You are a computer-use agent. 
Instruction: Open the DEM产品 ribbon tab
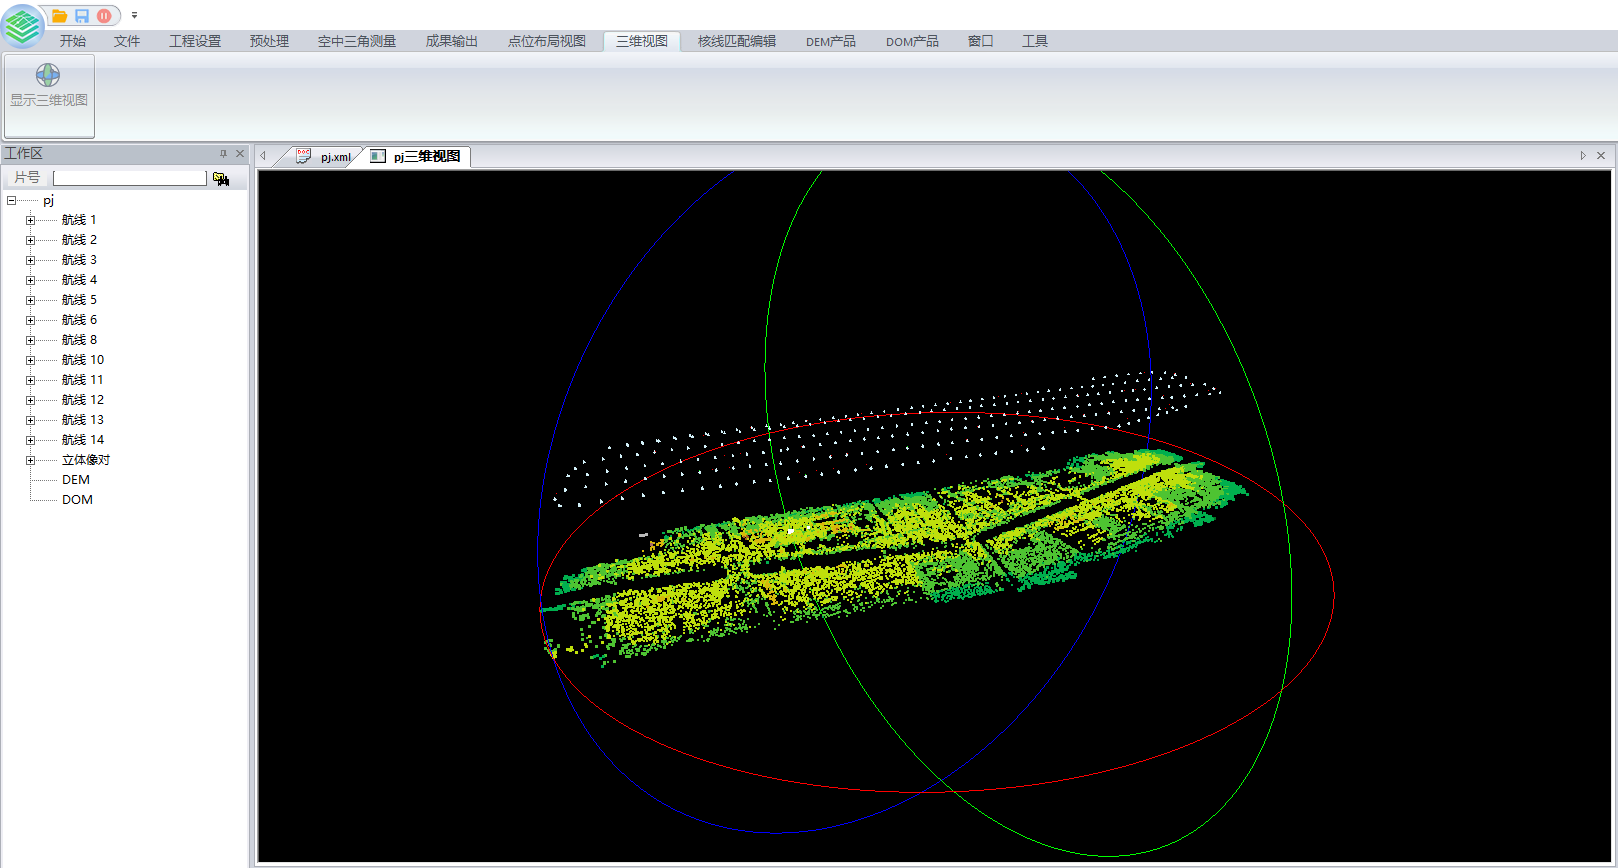click(831, 41)
